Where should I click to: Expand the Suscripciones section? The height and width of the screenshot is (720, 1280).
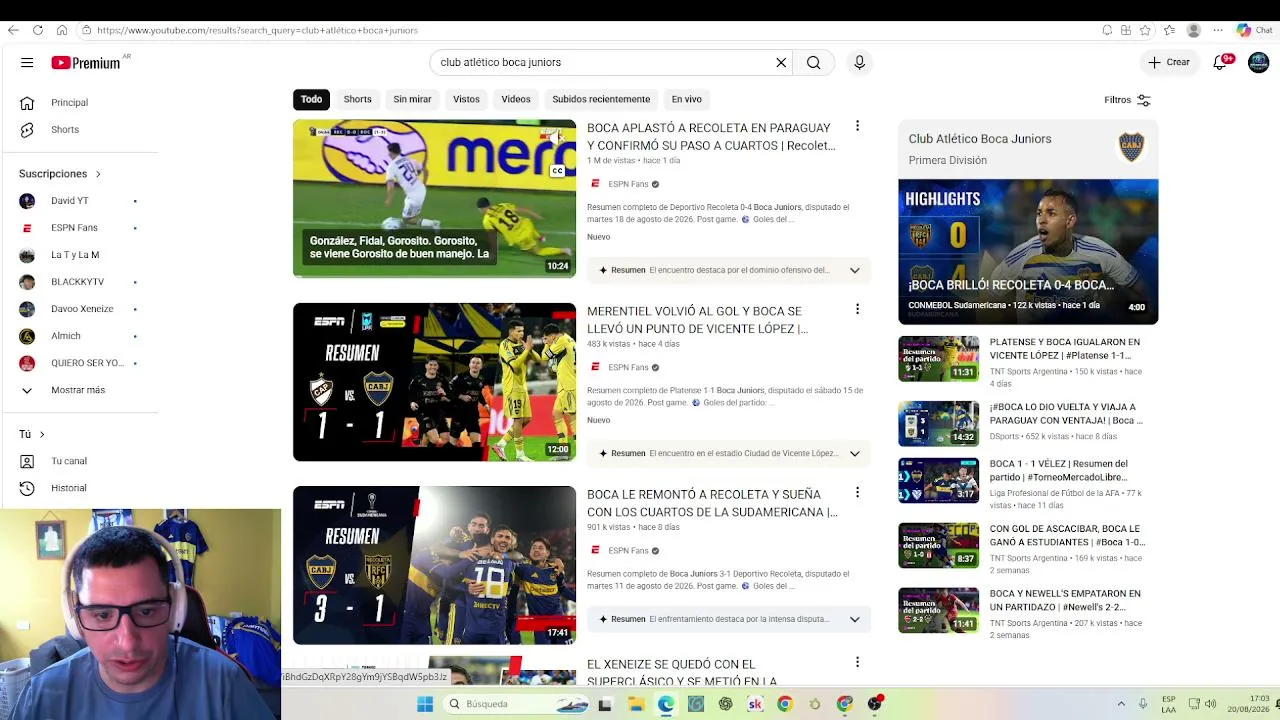tap(60, 174)
